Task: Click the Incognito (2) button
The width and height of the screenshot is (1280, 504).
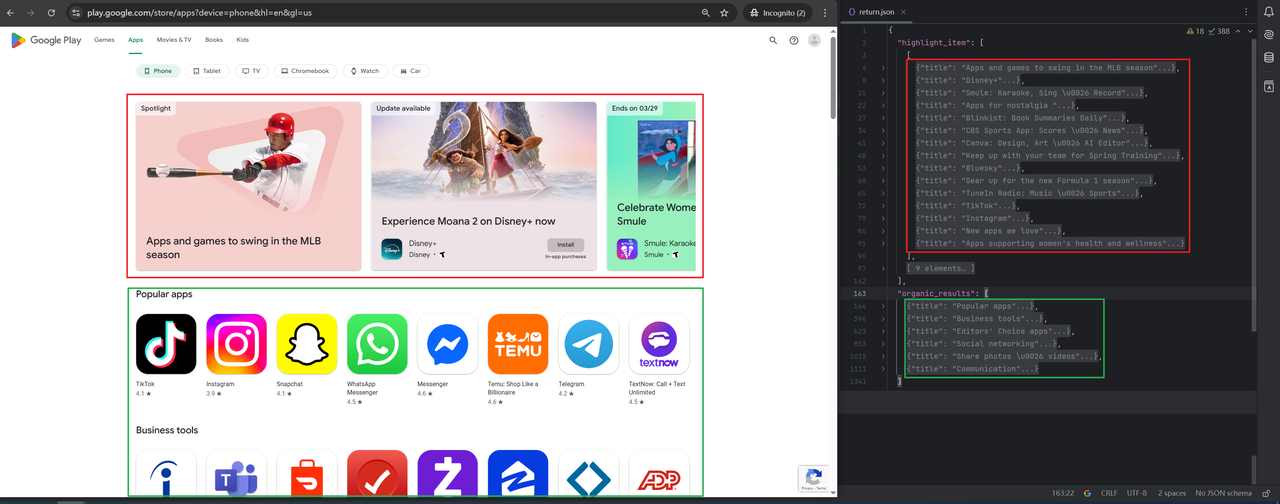Action: (779, 13)
